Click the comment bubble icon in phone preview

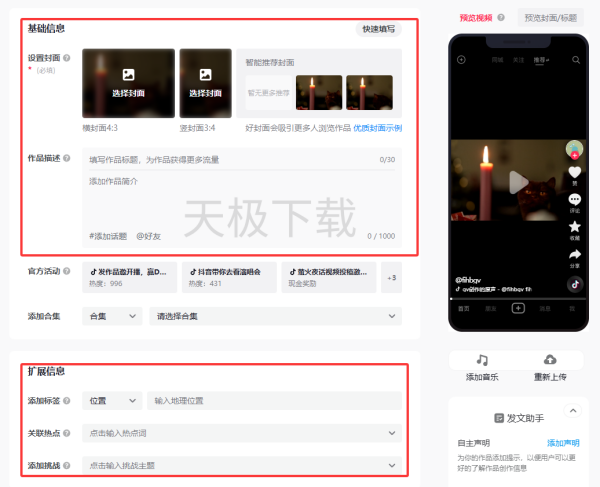pyautogui.click(x=574, y=200)
